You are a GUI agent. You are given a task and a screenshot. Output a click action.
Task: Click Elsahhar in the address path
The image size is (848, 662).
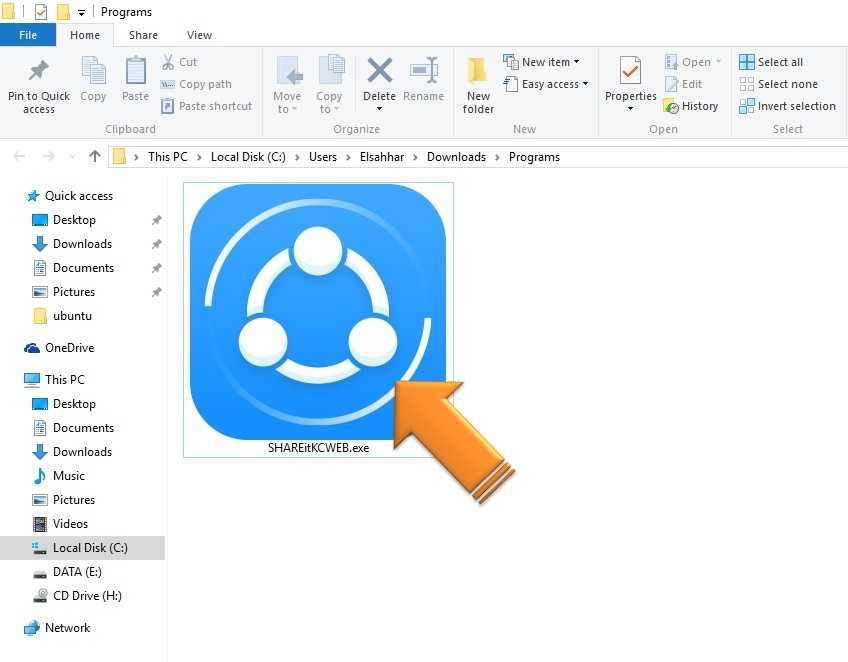[382, 157]
